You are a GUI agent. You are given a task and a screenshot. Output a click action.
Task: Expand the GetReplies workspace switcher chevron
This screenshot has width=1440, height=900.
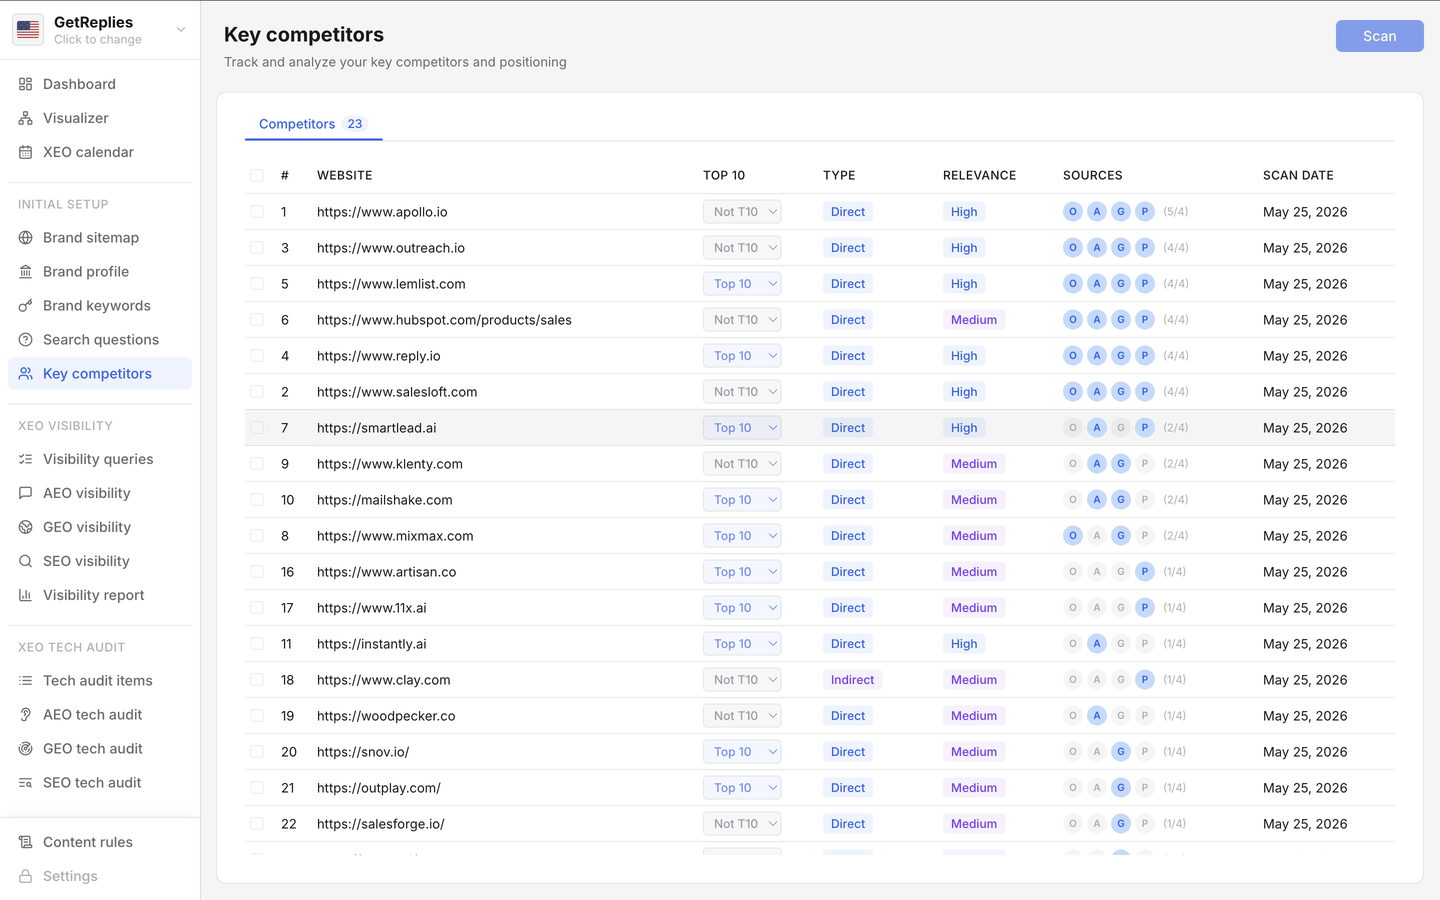click(181, 30)
